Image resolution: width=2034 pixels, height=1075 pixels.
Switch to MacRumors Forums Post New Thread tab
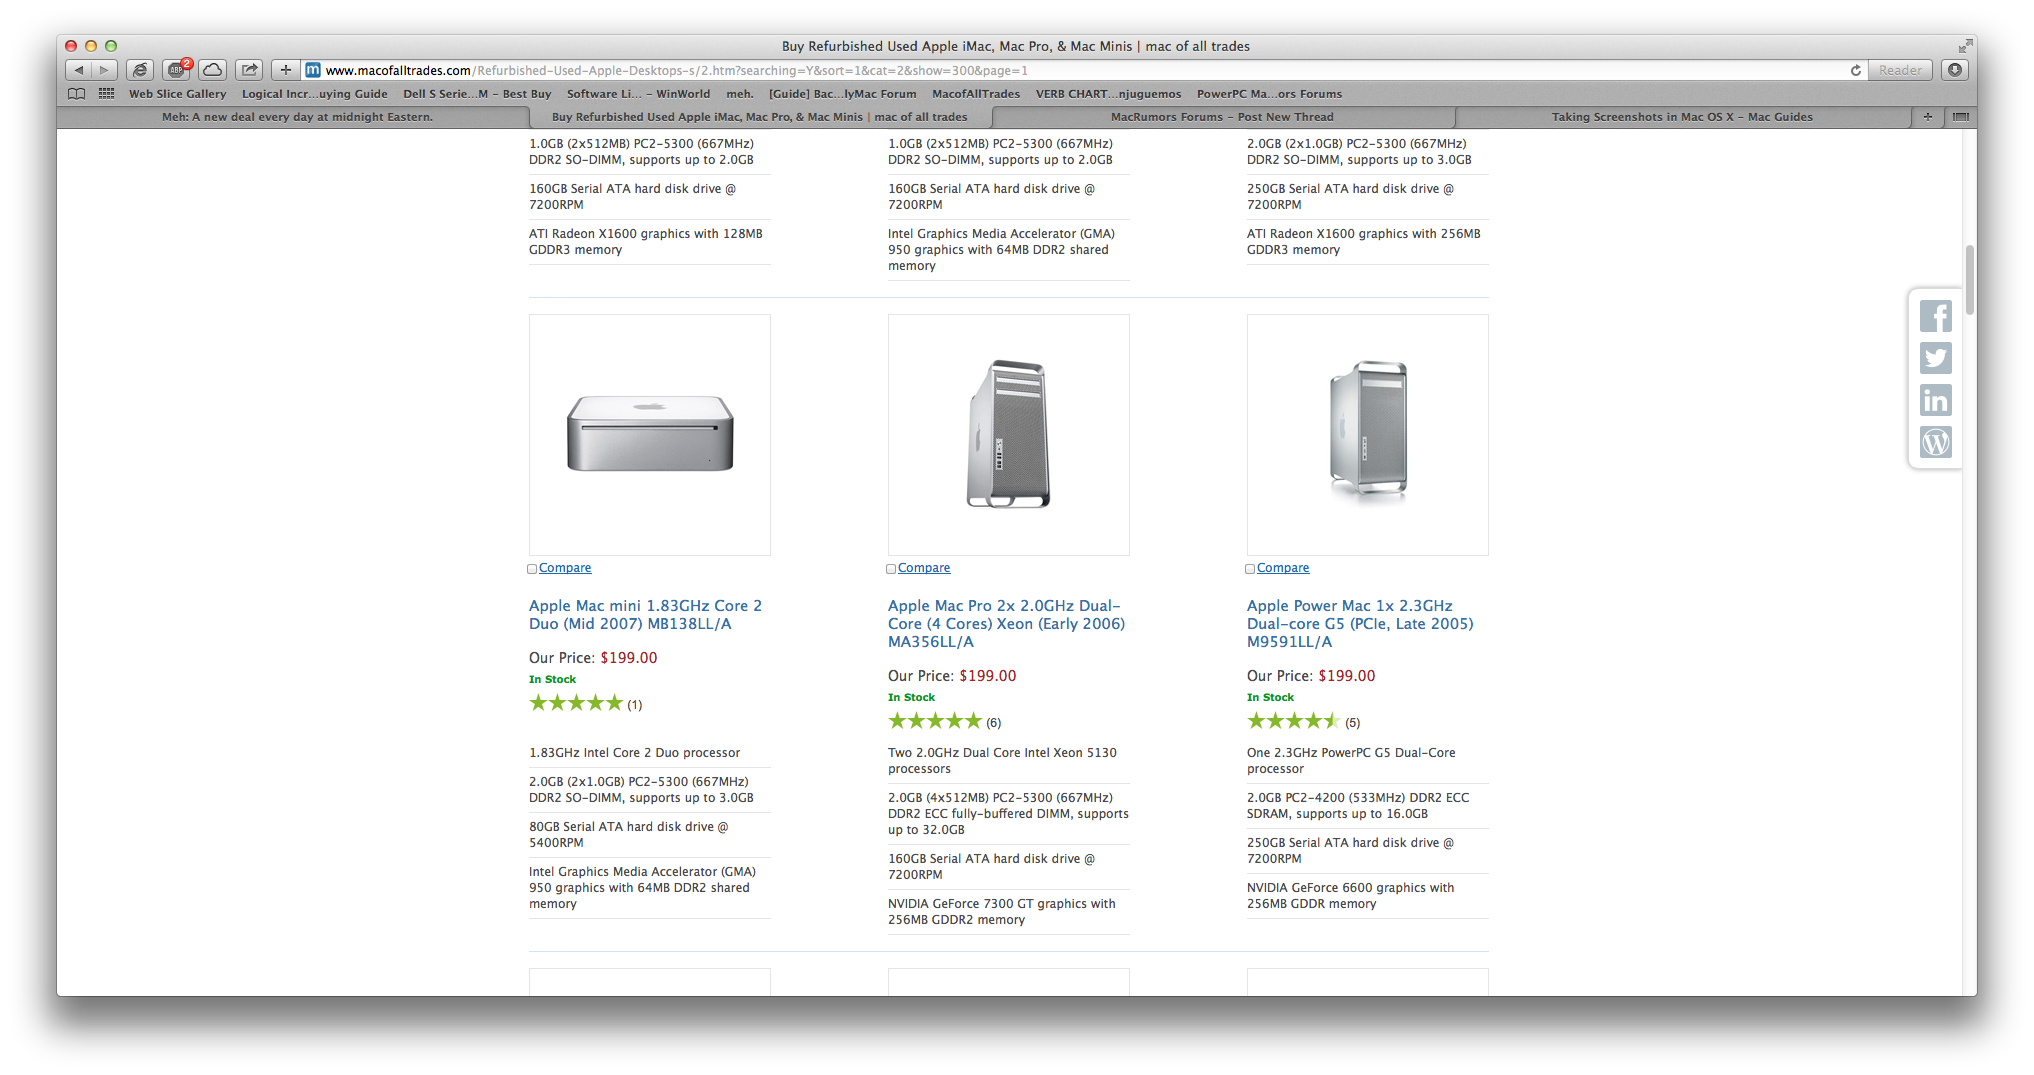click(x=1222, y=117)
